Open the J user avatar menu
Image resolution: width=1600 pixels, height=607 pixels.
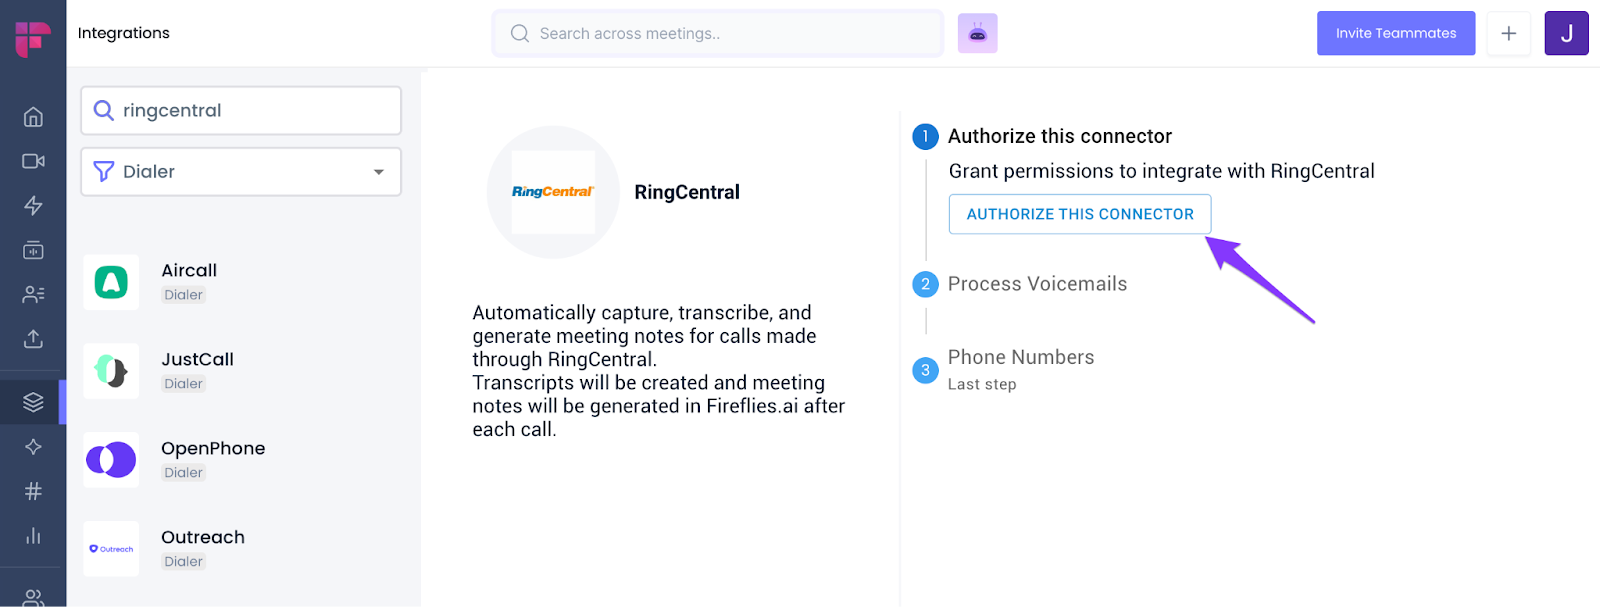1566,33
